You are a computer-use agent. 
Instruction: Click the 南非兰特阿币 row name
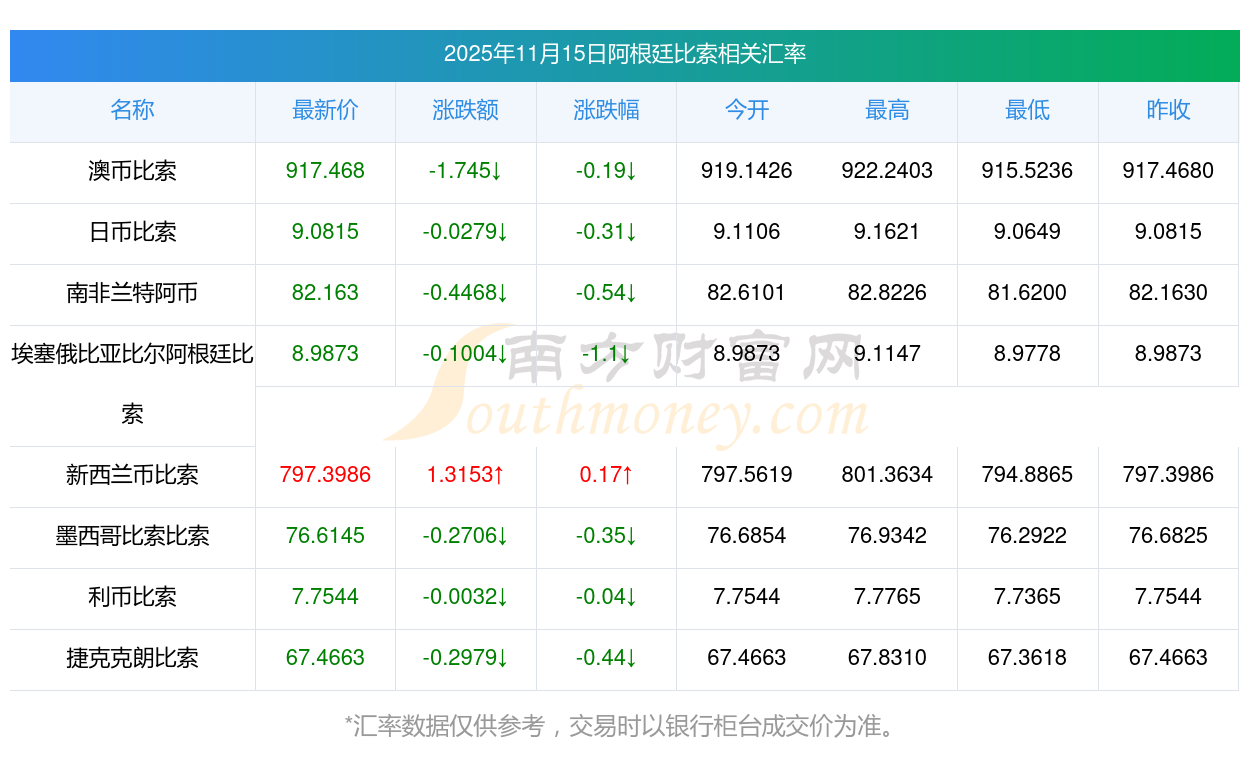[132, 293]
